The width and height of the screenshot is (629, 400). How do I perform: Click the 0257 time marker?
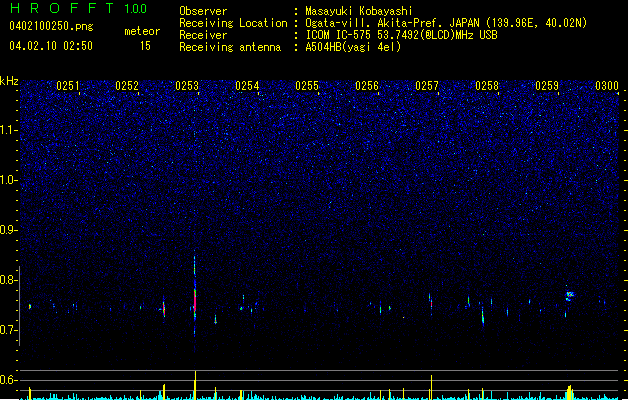pos(427,86)
